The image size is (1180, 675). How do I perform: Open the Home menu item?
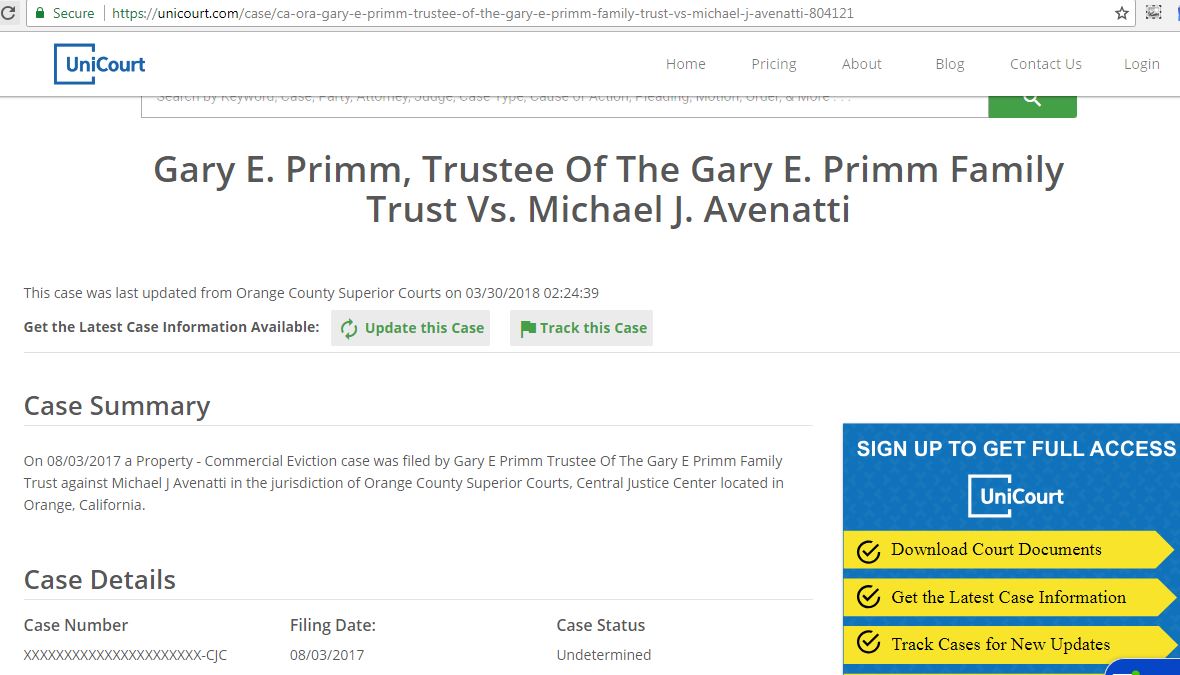coord(686,64)
